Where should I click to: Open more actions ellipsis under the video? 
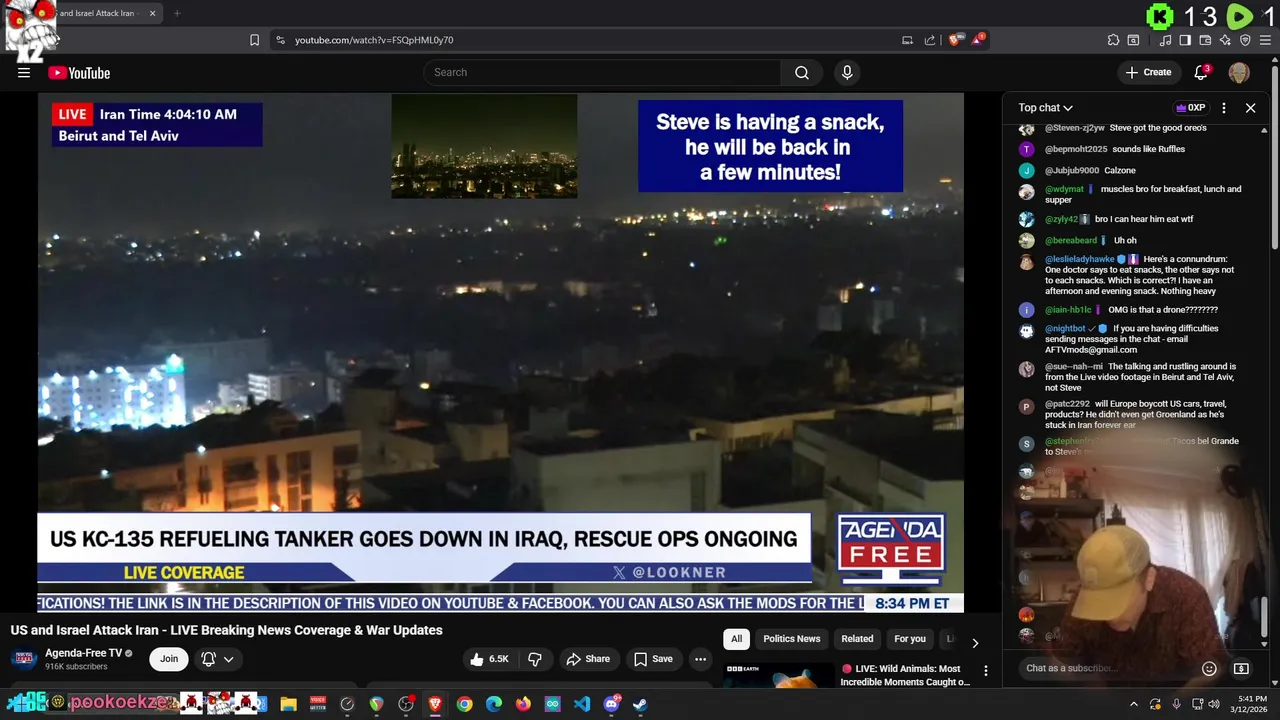[x=700, y=659]
